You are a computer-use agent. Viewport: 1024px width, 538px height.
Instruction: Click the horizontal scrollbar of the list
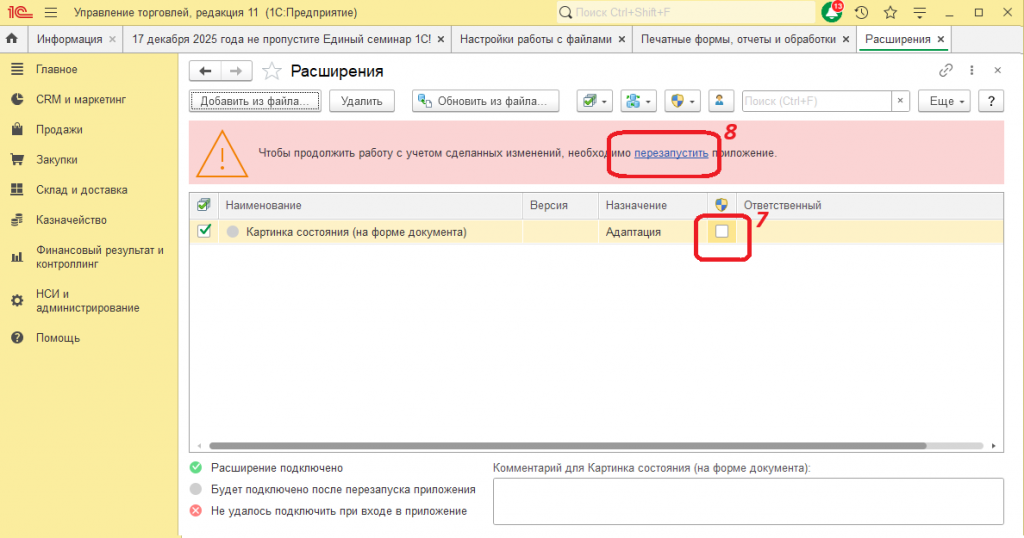(568, 446)
